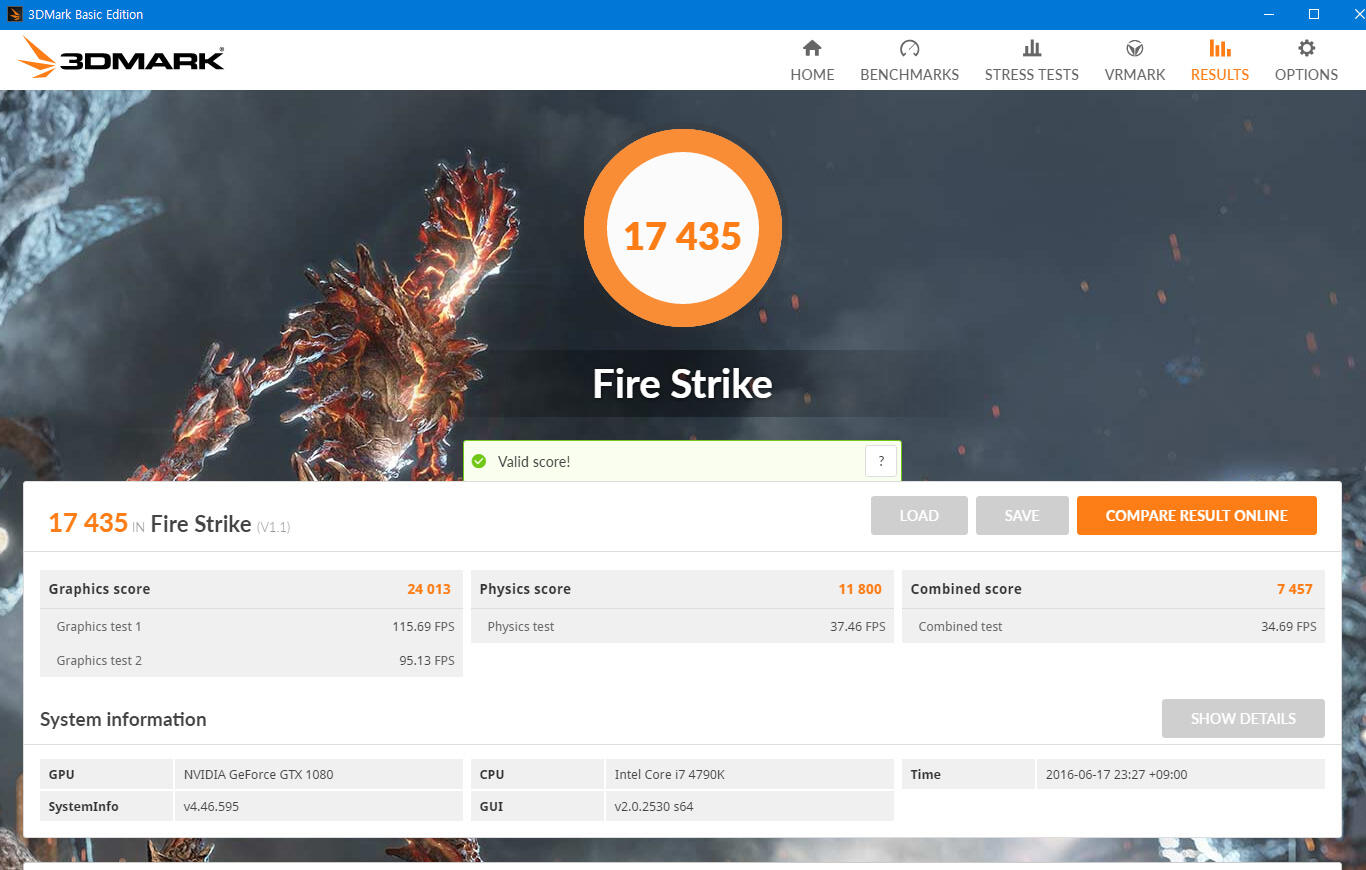Click the Combined score value 7 457
Screen dimensions: 1366x870
click(x=1295, y=589)
